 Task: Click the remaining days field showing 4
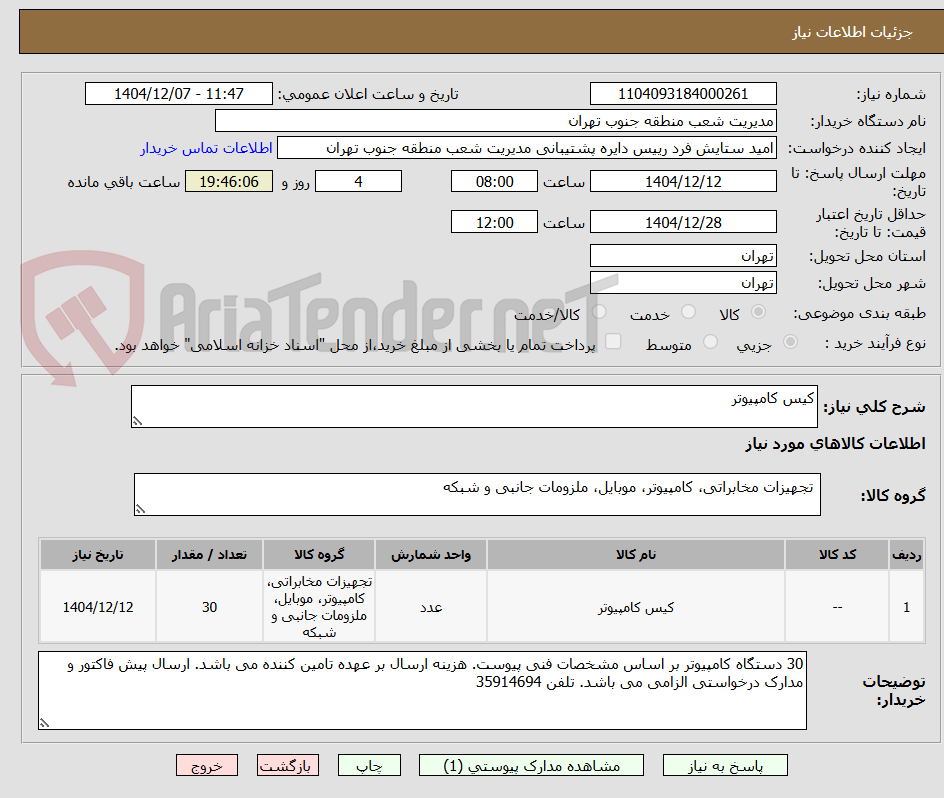click(358, 181)
